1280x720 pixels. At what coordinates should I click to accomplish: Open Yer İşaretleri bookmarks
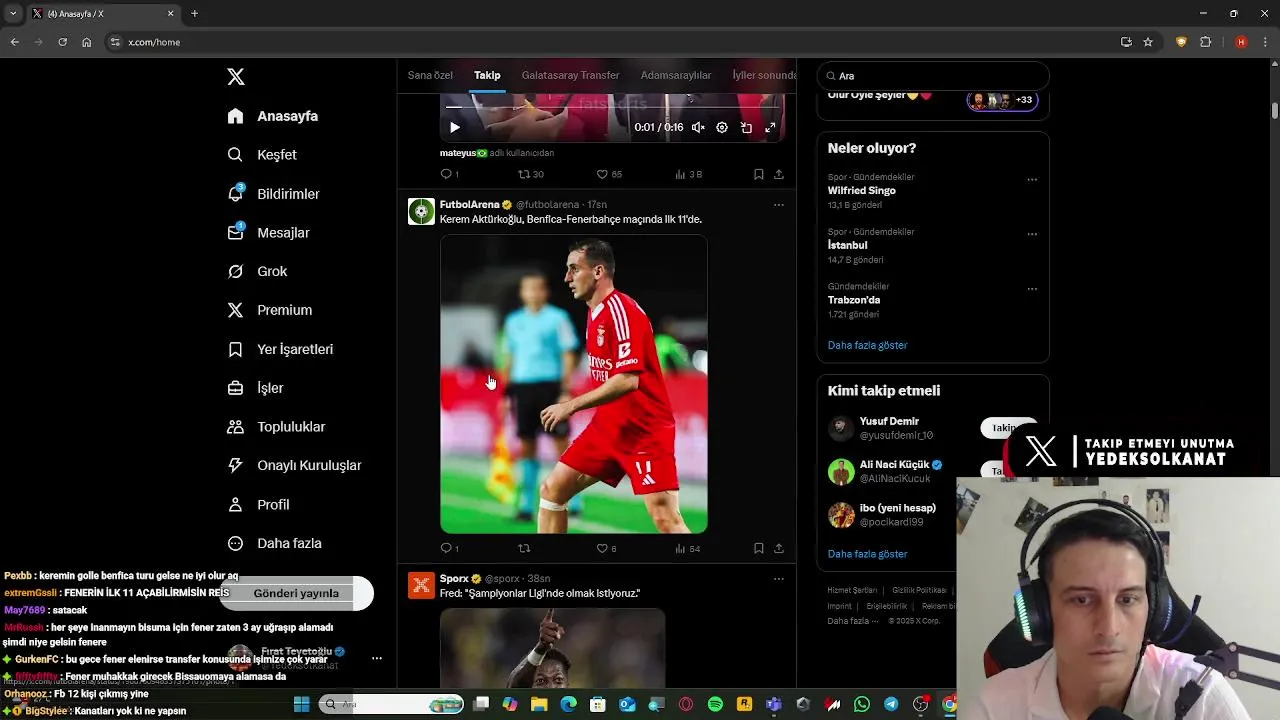[x=280, y=349]
